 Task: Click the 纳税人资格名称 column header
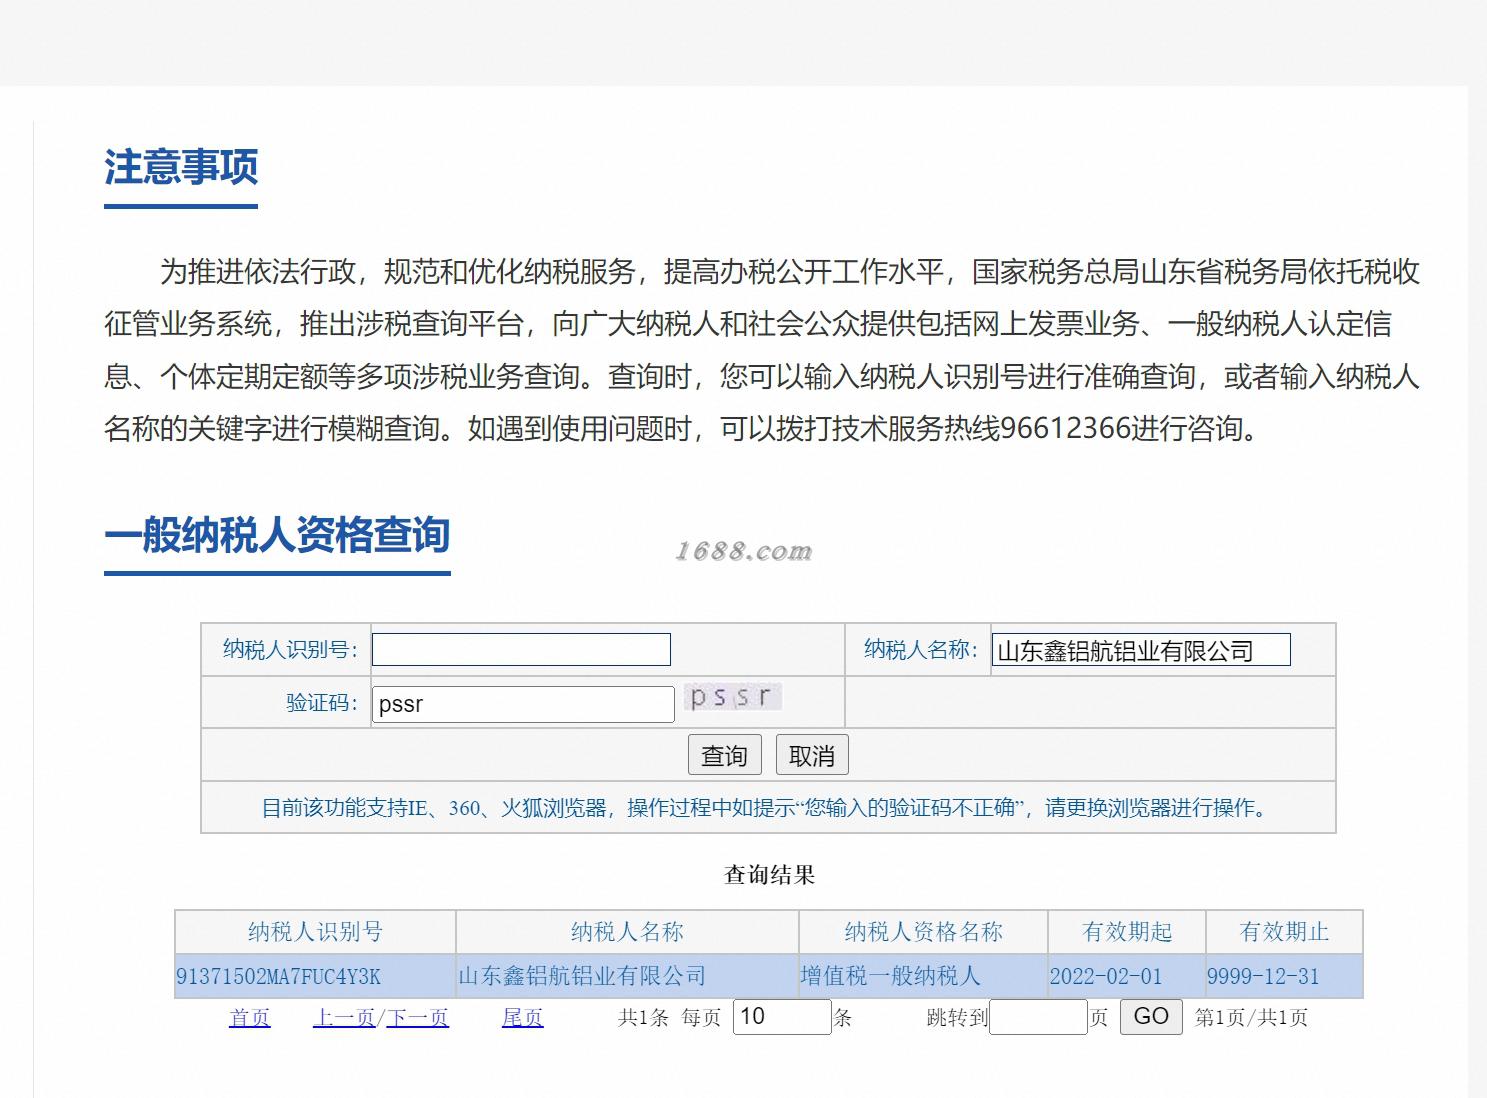click(923, 932)
